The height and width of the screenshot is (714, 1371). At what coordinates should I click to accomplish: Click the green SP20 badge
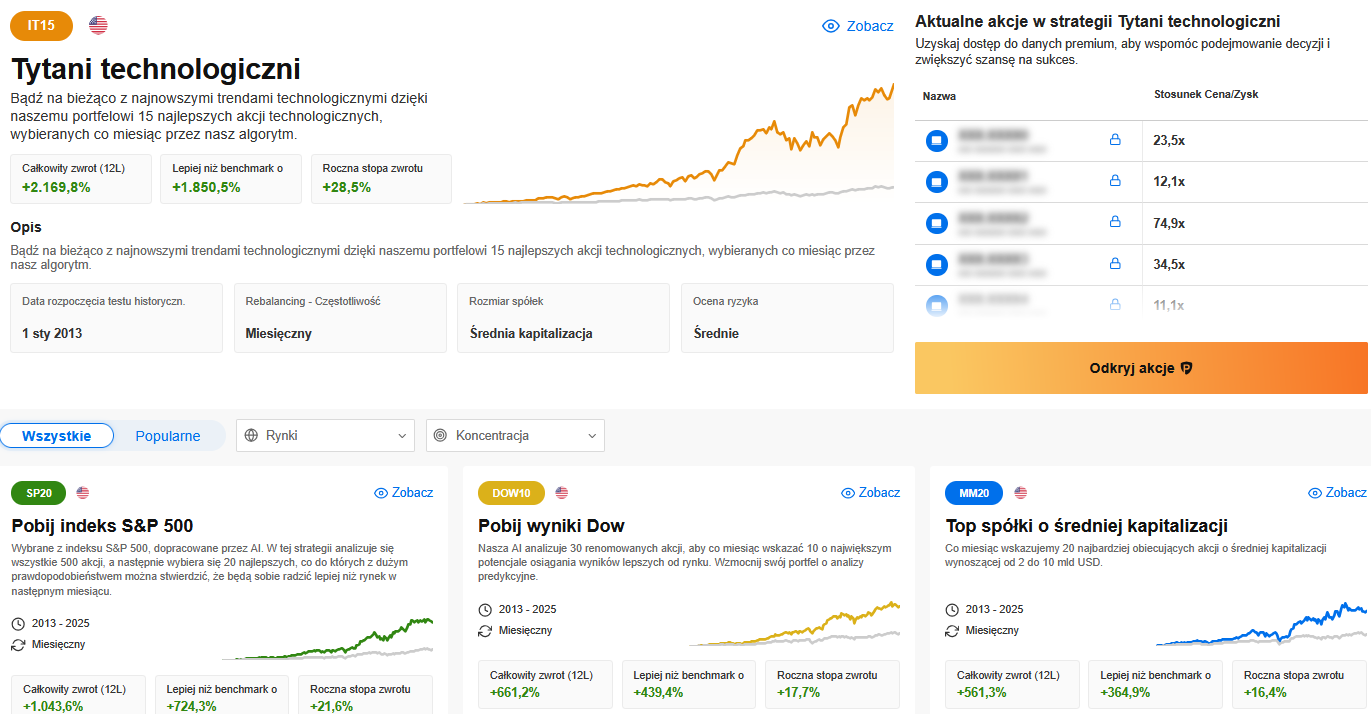pos(39,493)
